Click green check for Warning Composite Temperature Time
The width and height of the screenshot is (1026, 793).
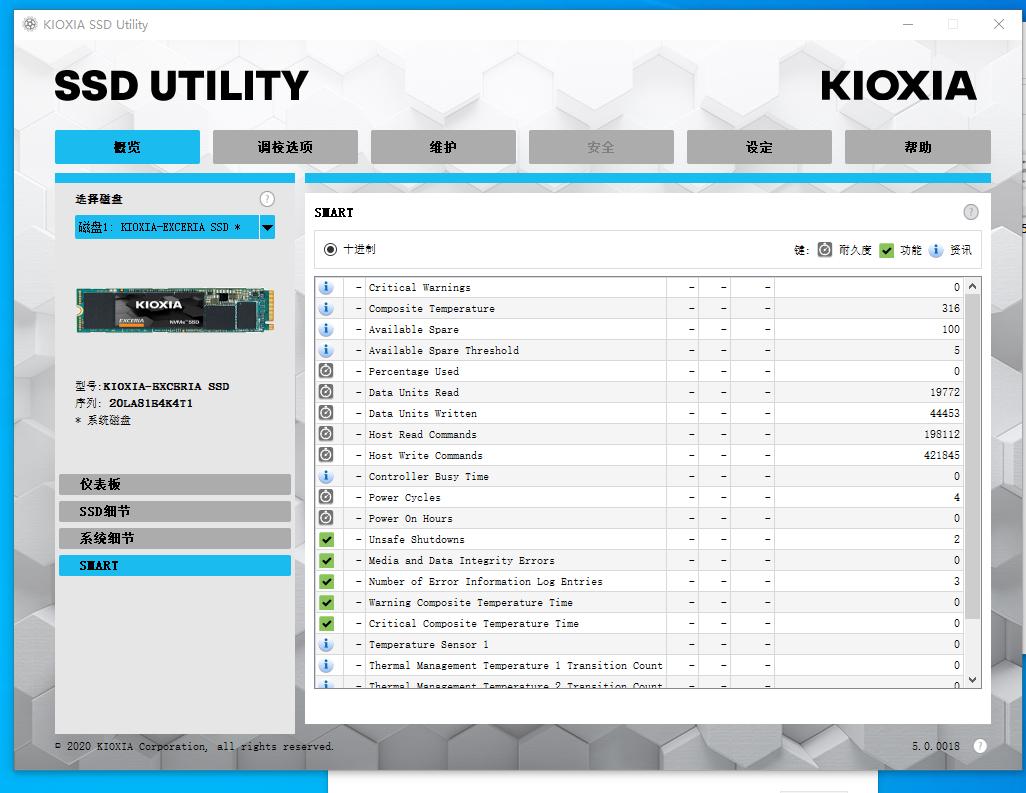tap(326, 602)
